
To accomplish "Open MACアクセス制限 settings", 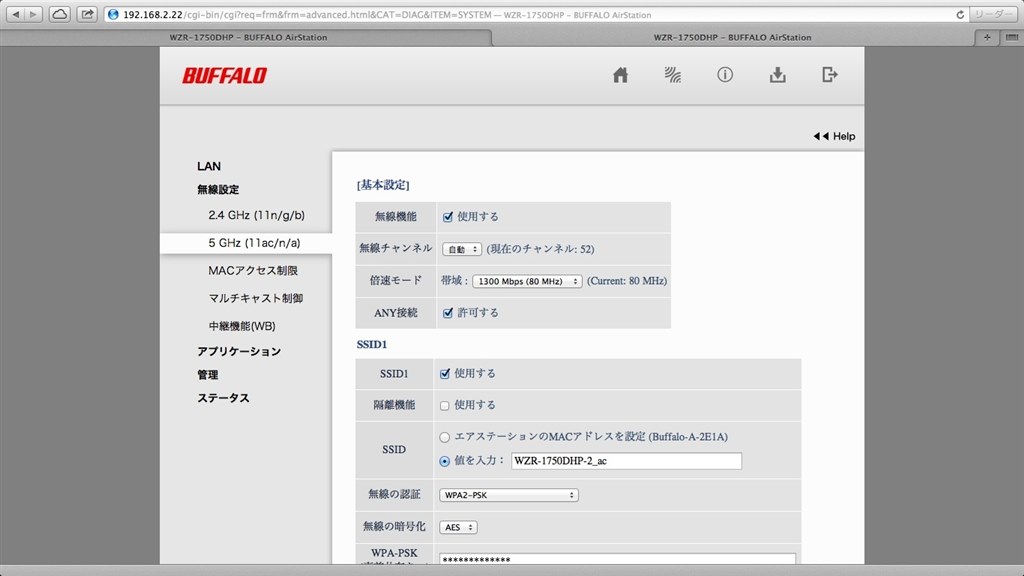I will (x=253, y=270).
